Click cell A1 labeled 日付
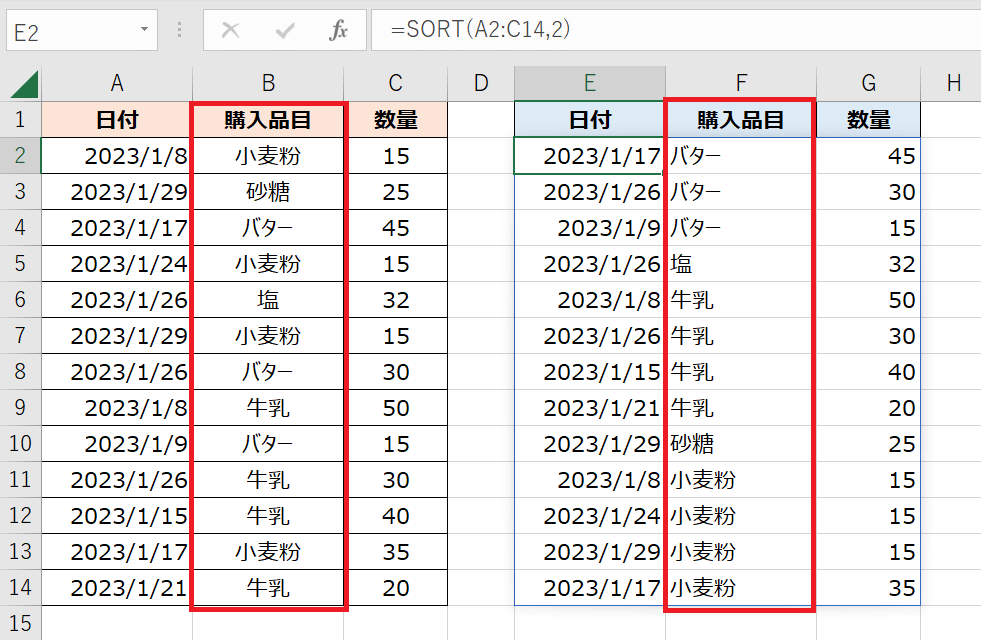 pos(117,120)
